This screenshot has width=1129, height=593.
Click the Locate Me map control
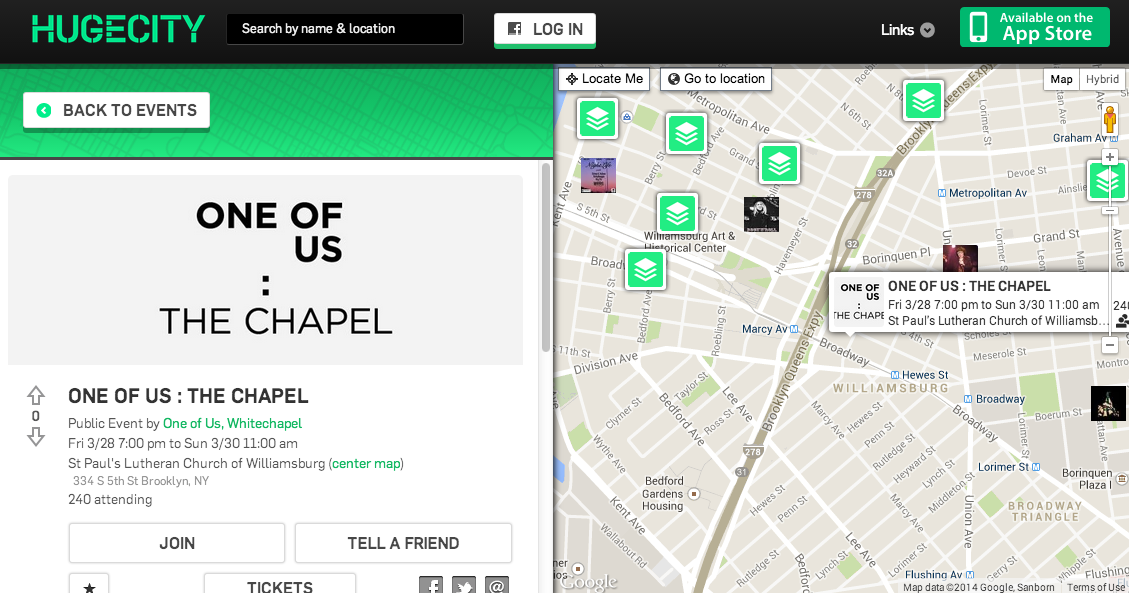(x=604, y=79)
